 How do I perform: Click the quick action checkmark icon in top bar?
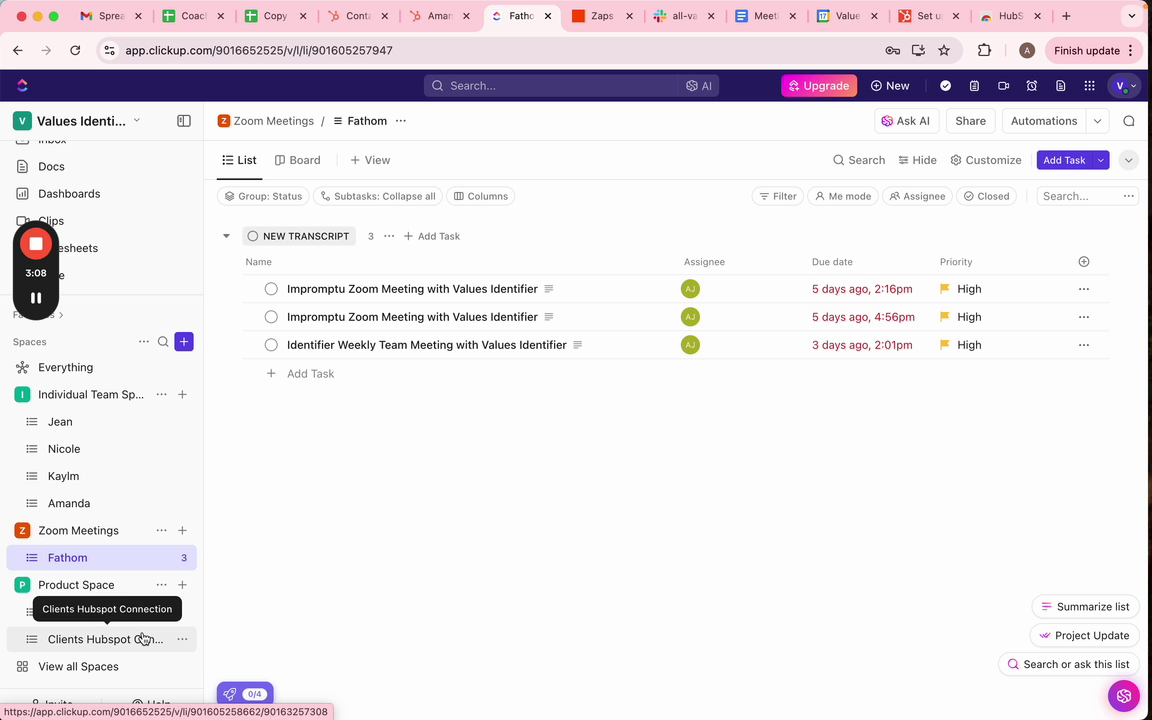coord(946,86)
